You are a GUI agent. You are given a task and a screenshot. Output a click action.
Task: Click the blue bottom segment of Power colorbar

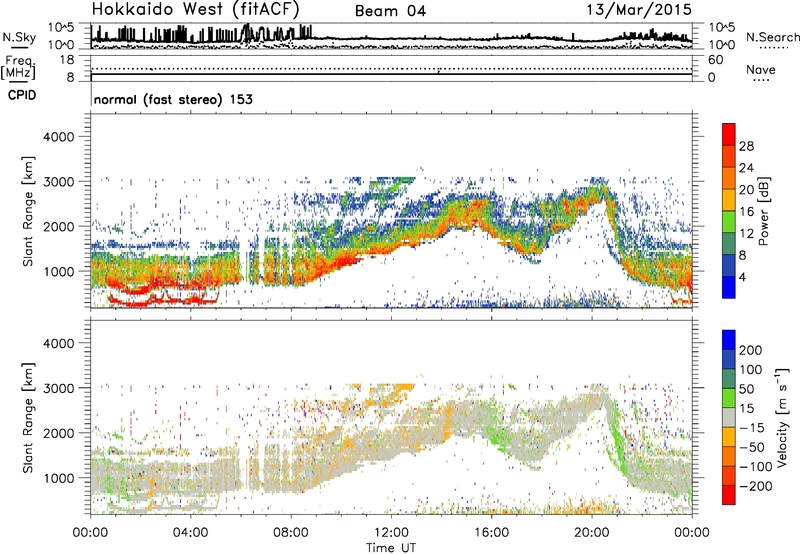pyautogui.click(x=729, y=287)
